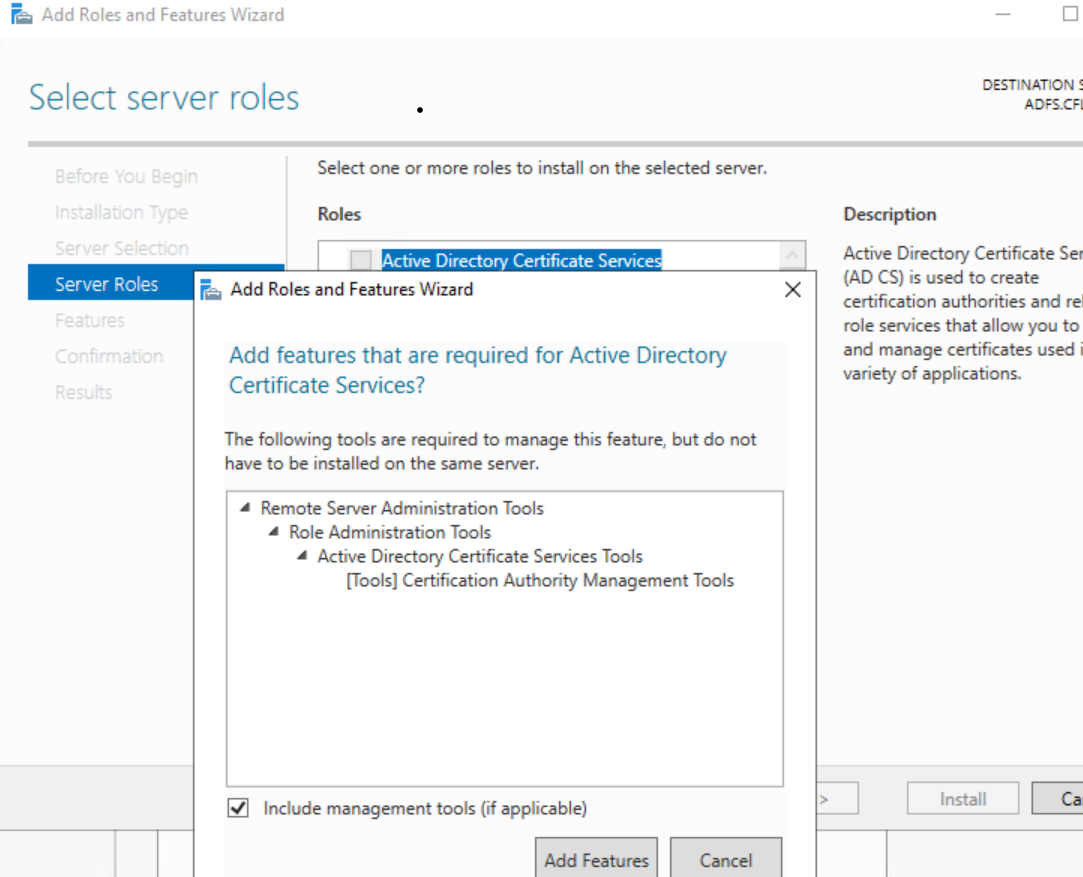The width and height of the screenshot is (1083, 877).
Task: Close the inner wizard dialog
Action: point(793,289)
